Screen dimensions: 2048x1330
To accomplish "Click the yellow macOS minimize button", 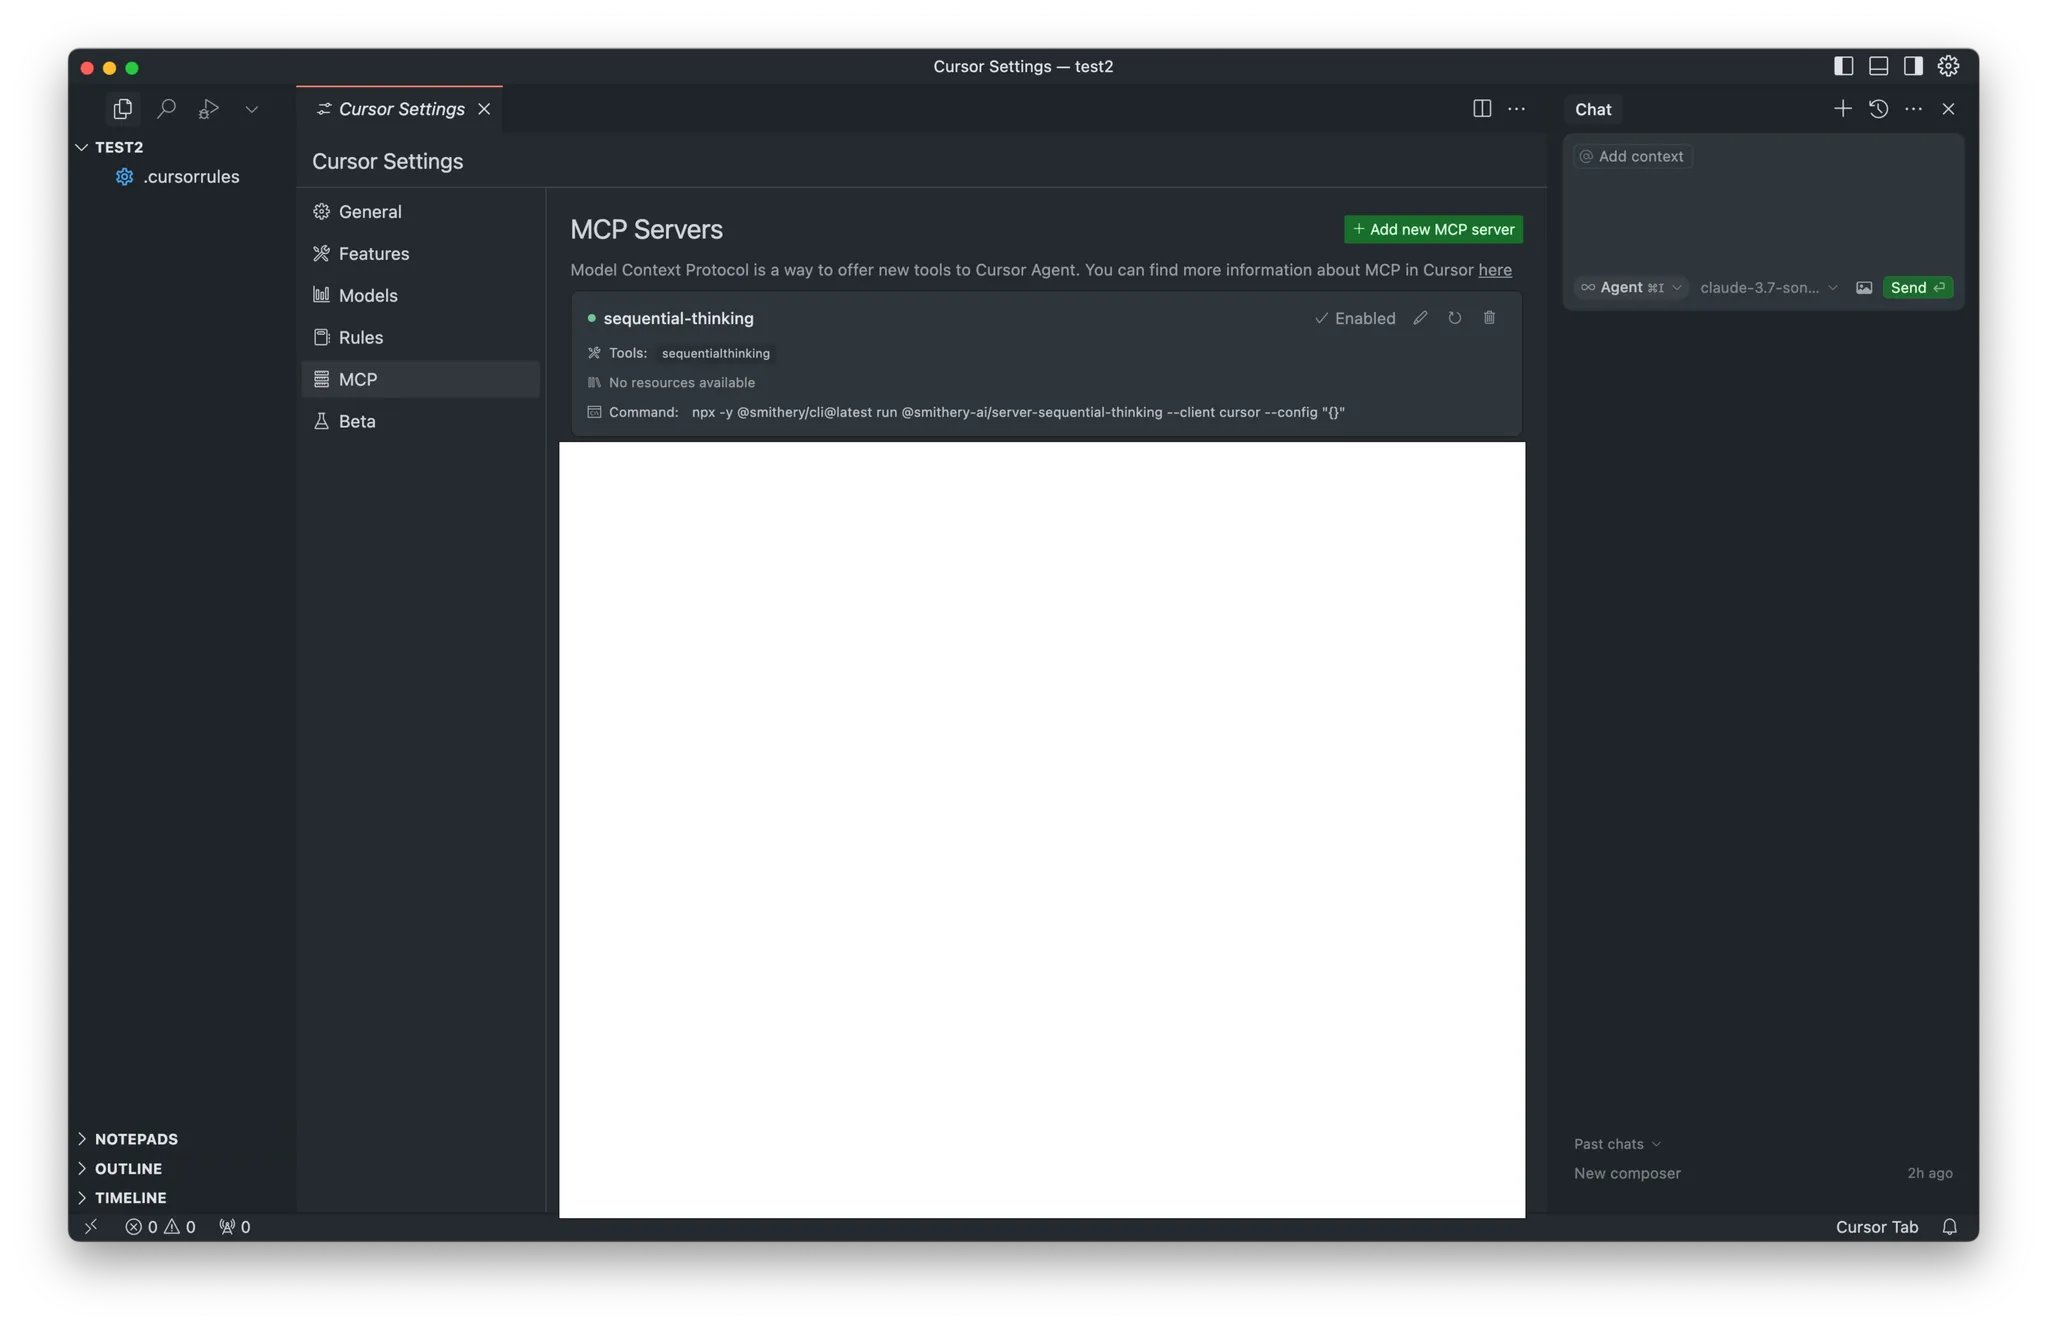I will click(x=109, y=68).
